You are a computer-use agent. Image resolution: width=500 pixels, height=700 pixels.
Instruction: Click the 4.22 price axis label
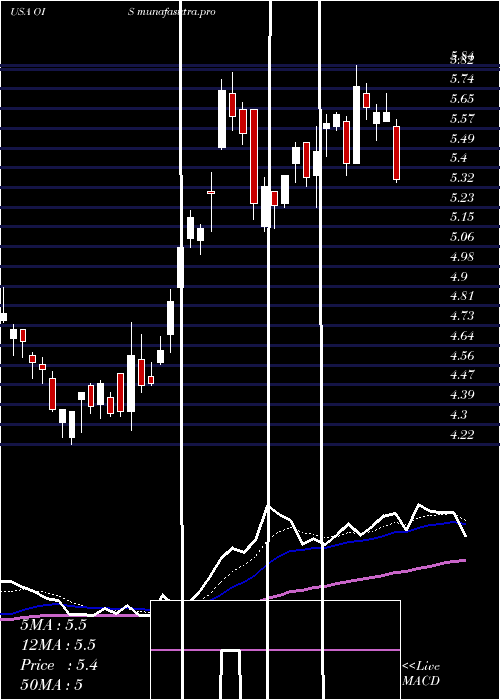pyautogui.click(x=462, y=434)
